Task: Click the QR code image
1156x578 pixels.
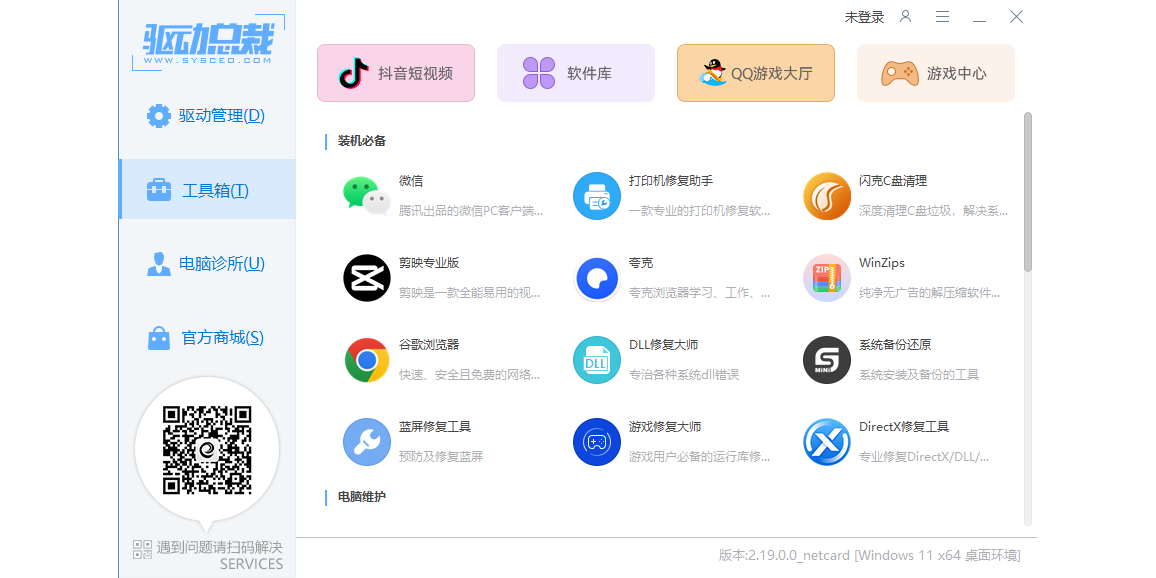Action: [207, 449]
